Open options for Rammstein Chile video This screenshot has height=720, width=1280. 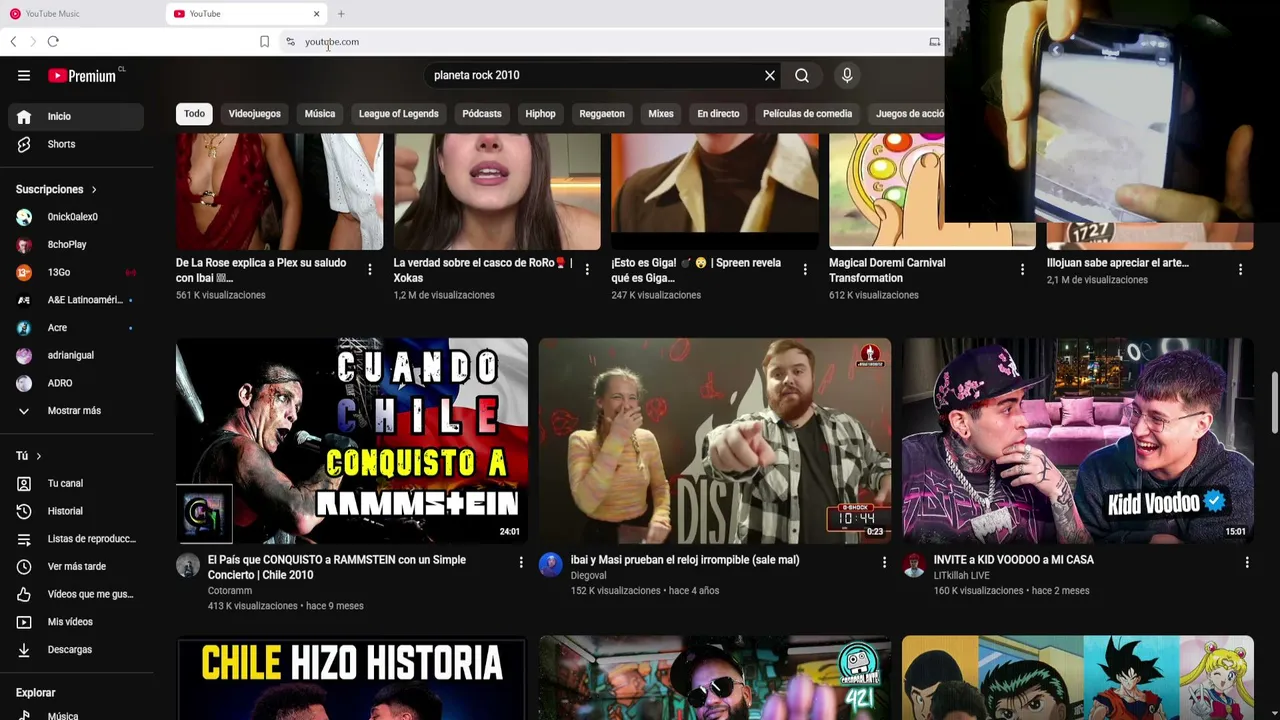(520, 562)
